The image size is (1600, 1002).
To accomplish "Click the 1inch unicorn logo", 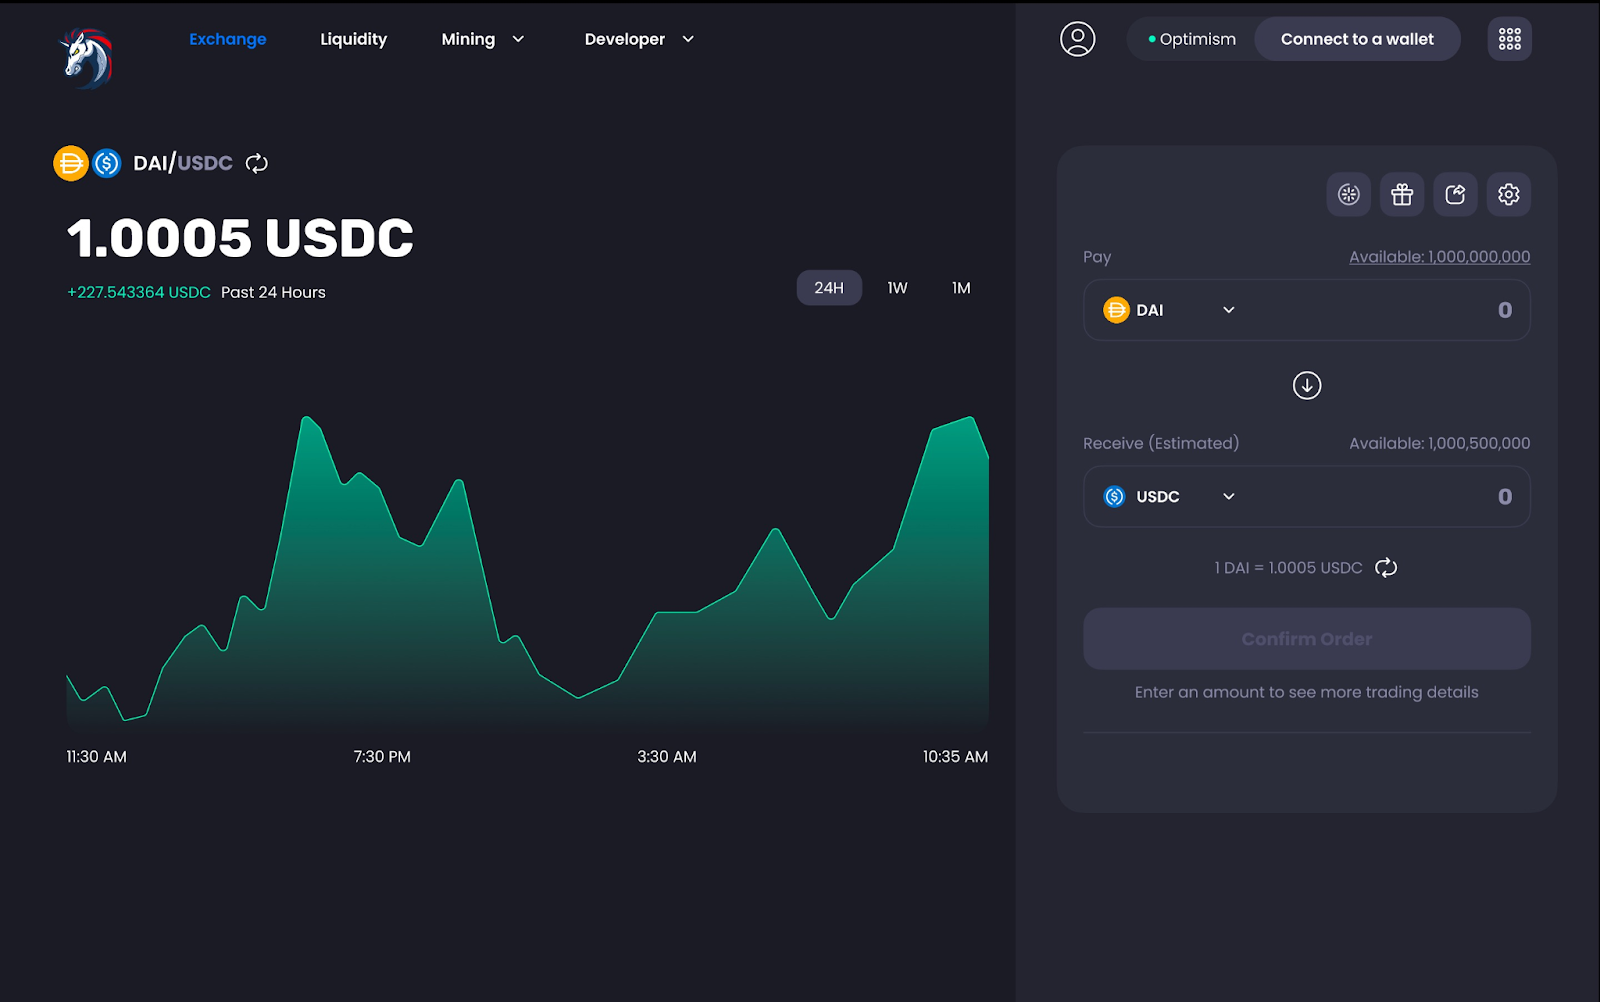I will point(87,58).
